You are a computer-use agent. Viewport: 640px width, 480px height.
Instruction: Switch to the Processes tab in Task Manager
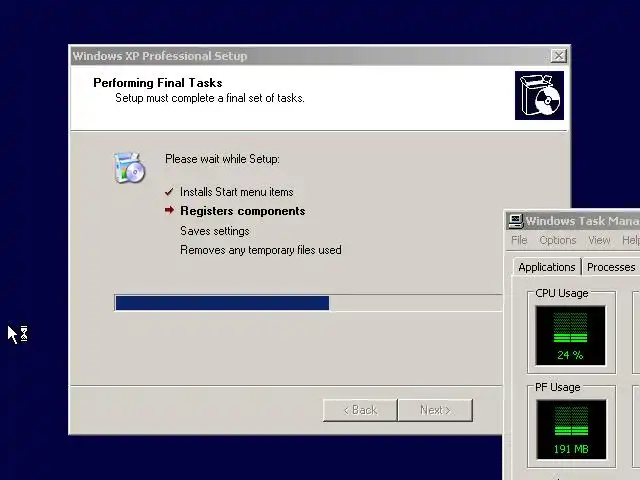[x=611, y=267]
